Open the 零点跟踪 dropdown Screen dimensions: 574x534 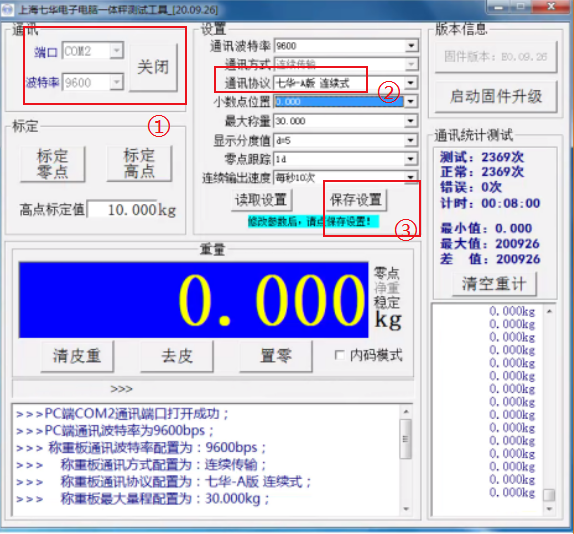pyautogui.click(x=411, y=159)
